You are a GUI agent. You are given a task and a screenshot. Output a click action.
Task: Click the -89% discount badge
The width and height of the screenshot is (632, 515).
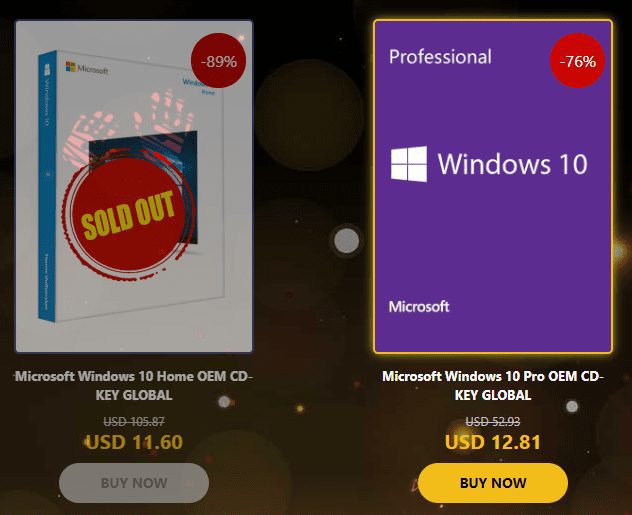tap(218, 60)
